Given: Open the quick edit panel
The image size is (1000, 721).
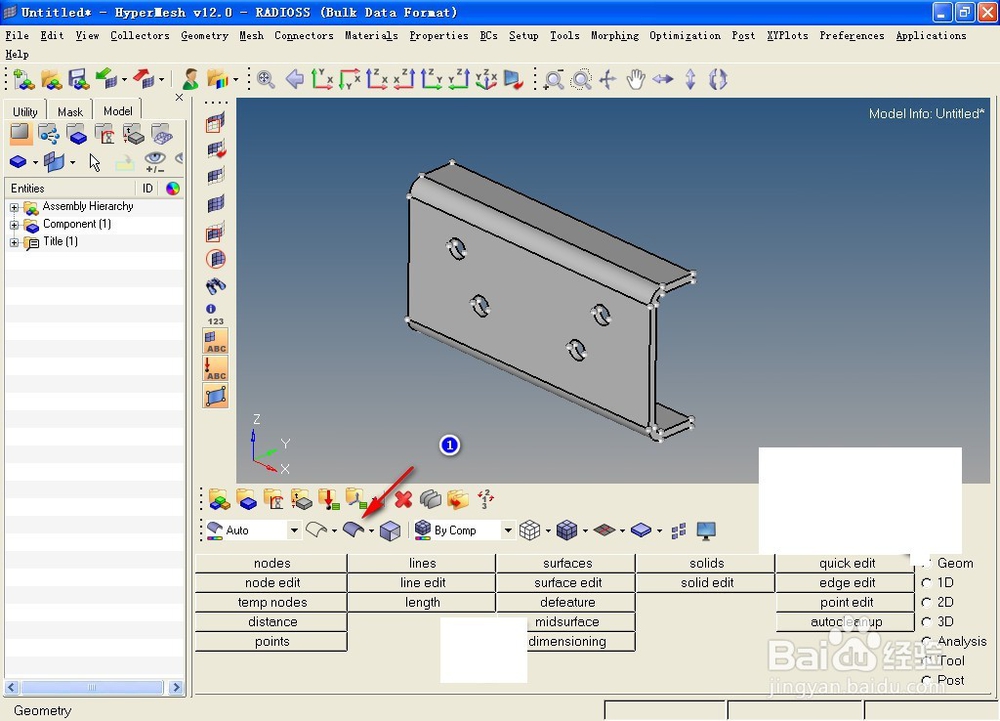Looking at the screenshot, I should [x=846, y=563].
